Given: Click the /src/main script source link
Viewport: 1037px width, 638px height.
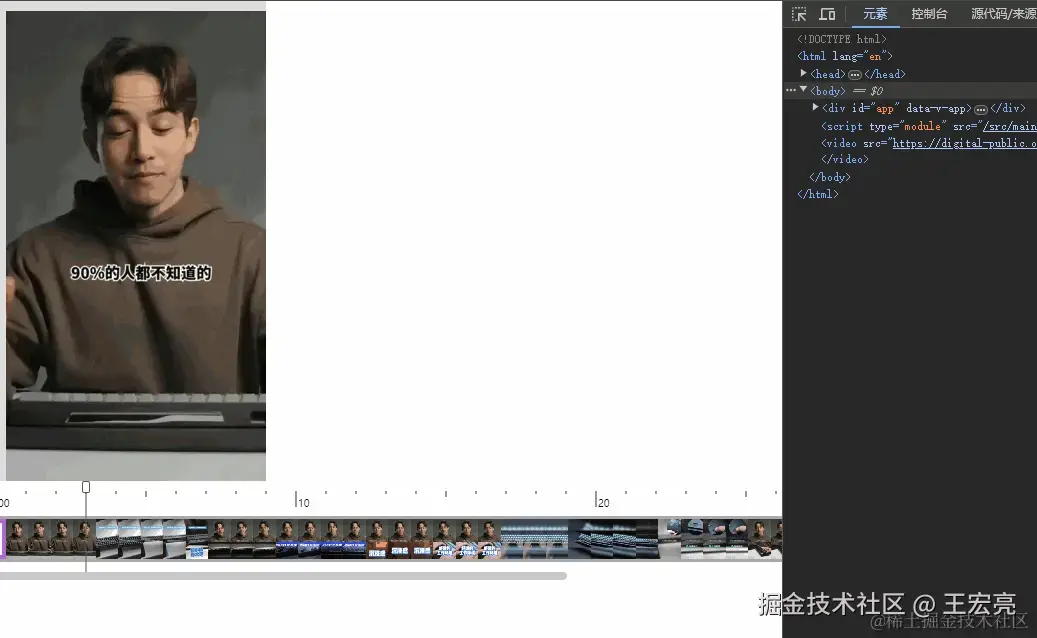Looking at the screenshot, I should tap(1010, 125).
